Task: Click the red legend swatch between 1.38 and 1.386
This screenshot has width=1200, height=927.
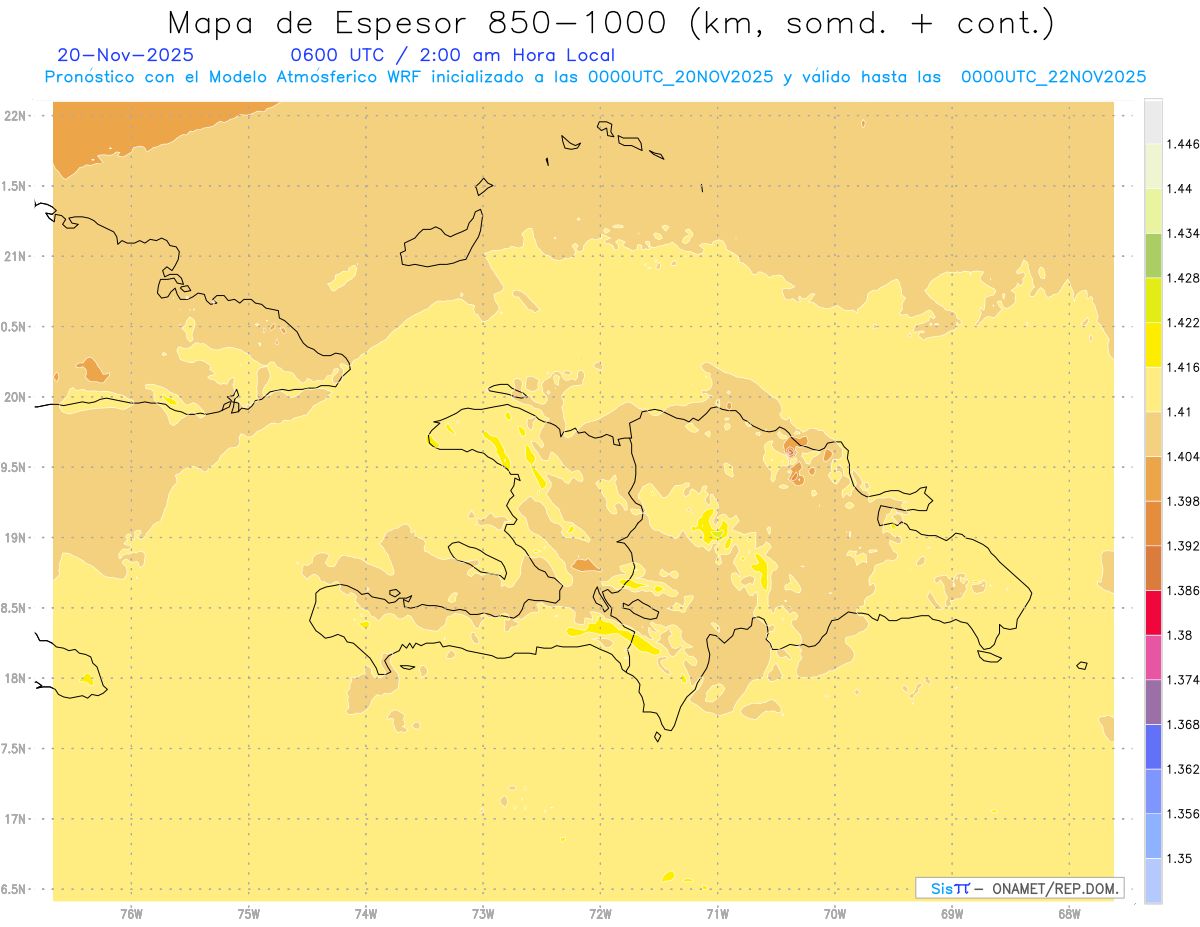Action: [x=1153, y=612]
